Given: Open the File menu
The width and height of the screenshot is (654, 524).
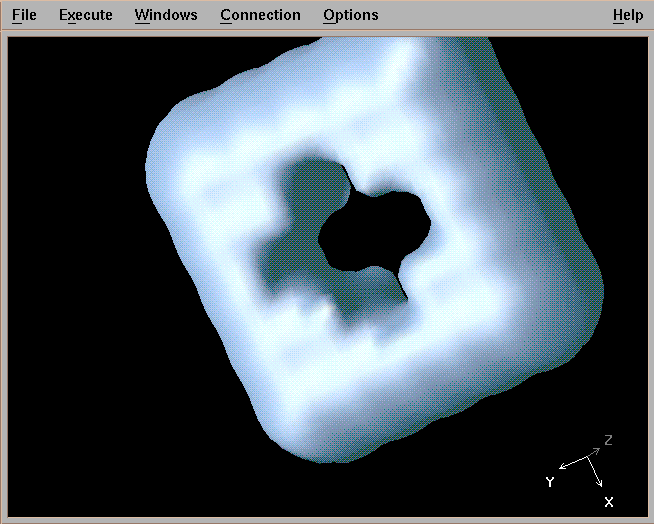Looking at the screenshot, I should pos(24,15).
